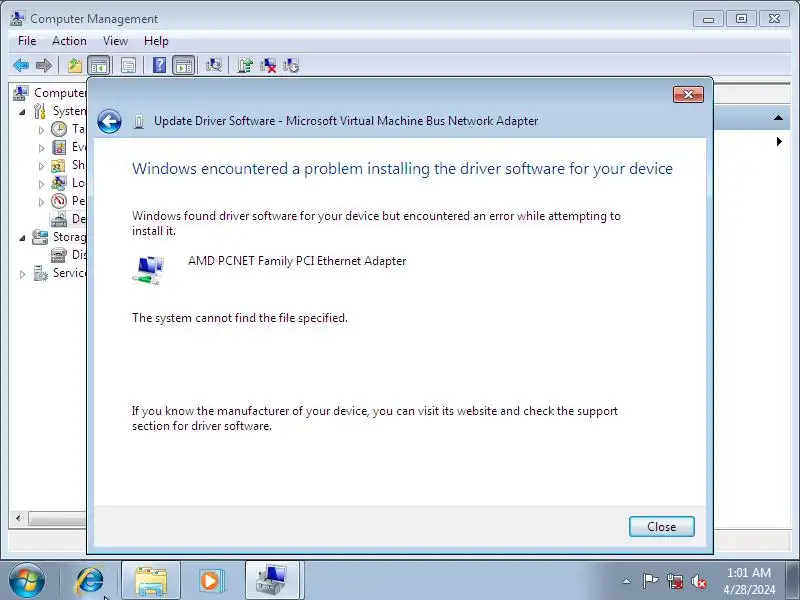Toggle Show/Hide Action Pane toolbar icon
Viewport: 800px width, 600px height.
point(184,65)
